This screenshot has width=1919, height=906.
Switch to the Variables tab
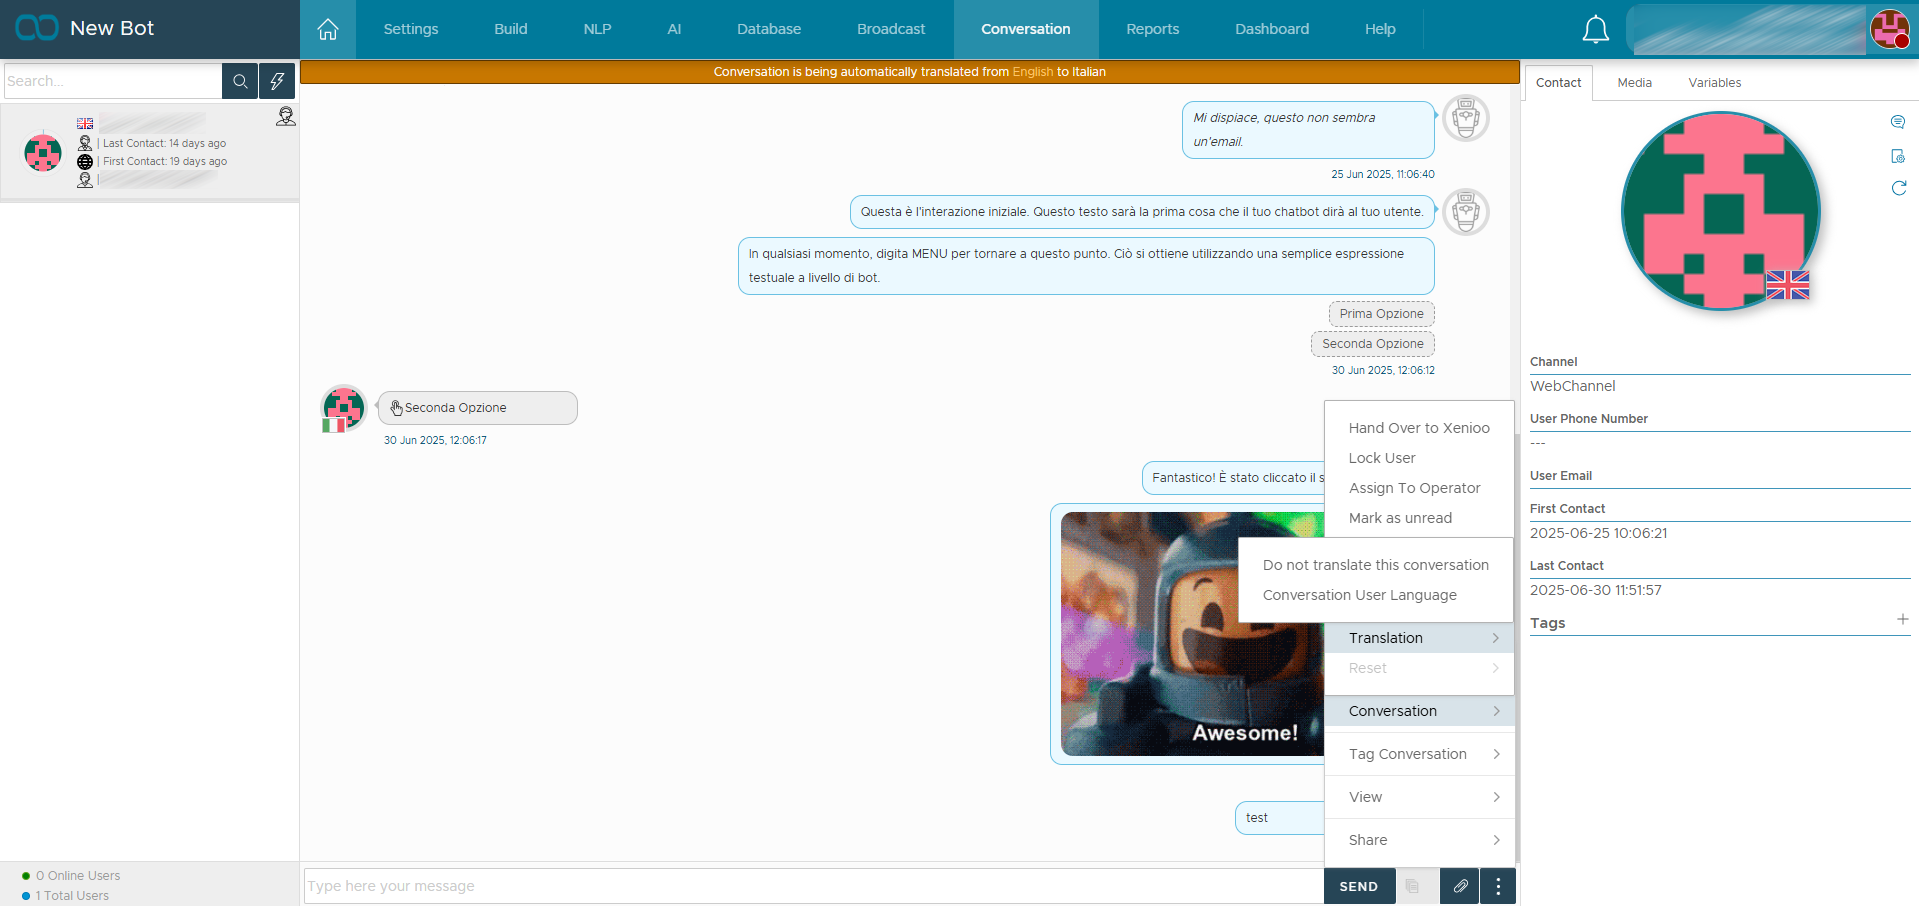[x=1714, y=83]
